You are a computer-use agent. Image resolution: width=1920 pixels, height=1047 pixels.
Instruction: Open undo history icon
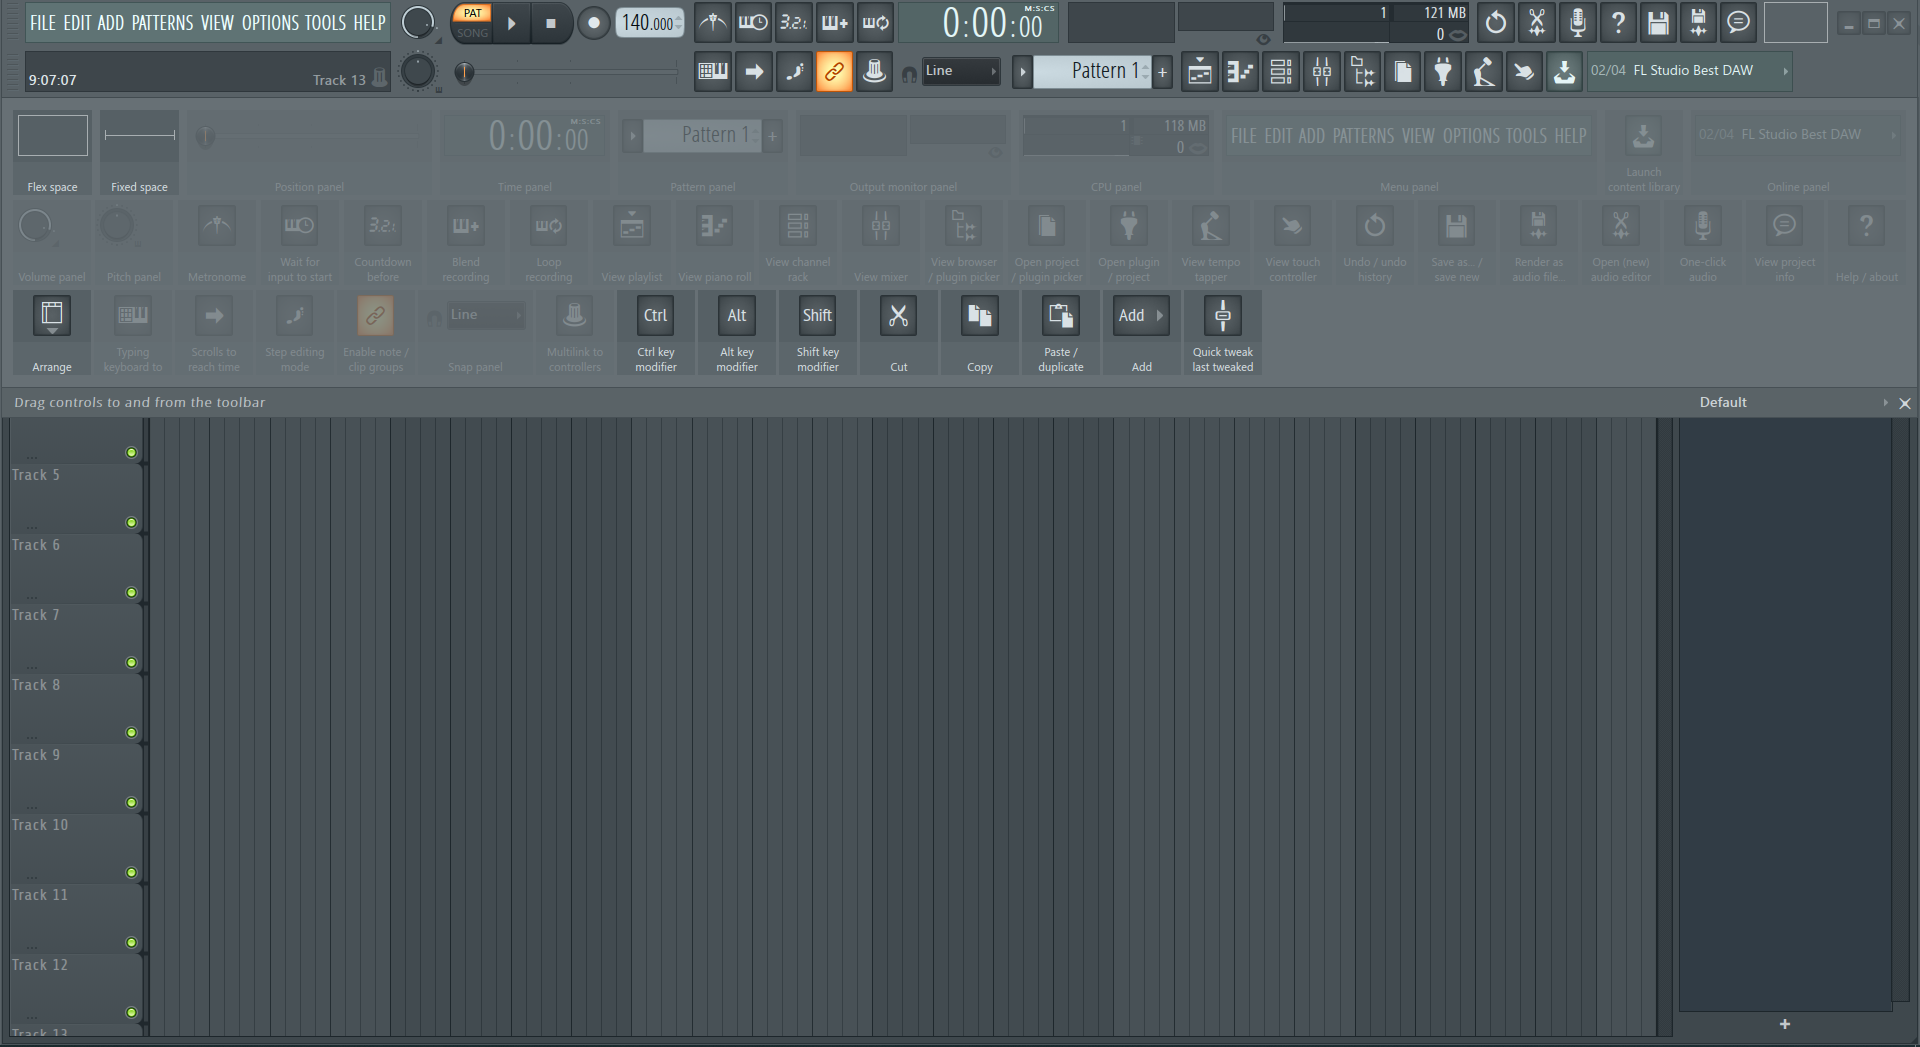tap(1496, 23)
